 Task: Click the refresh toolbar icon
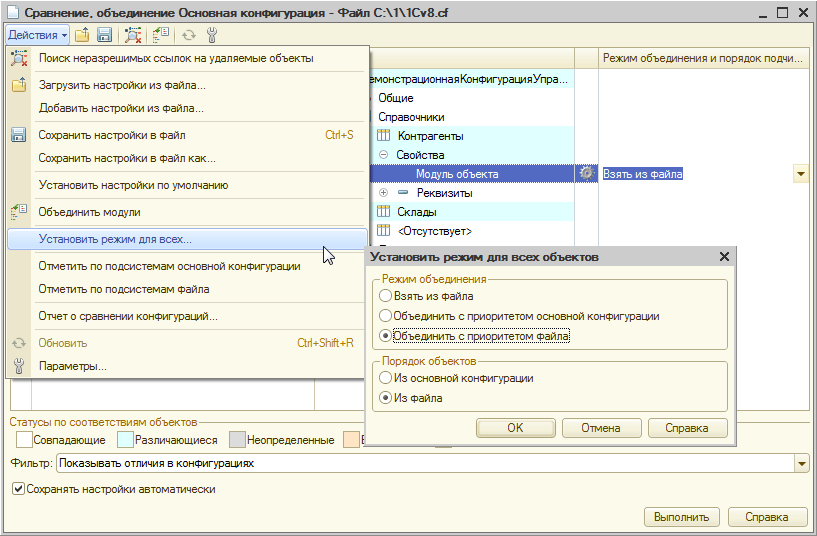click(189, 35)
